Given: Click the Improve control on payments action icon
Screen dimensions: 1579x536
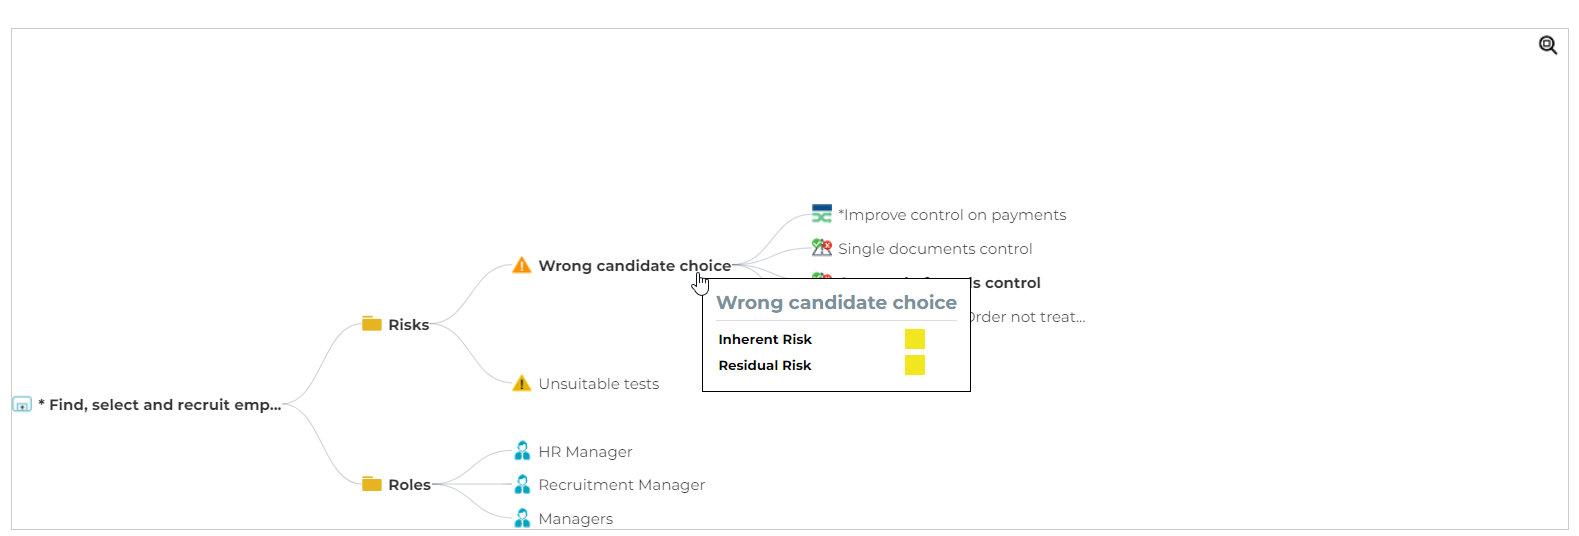Looking at the screenshot, I should [822, 214].
